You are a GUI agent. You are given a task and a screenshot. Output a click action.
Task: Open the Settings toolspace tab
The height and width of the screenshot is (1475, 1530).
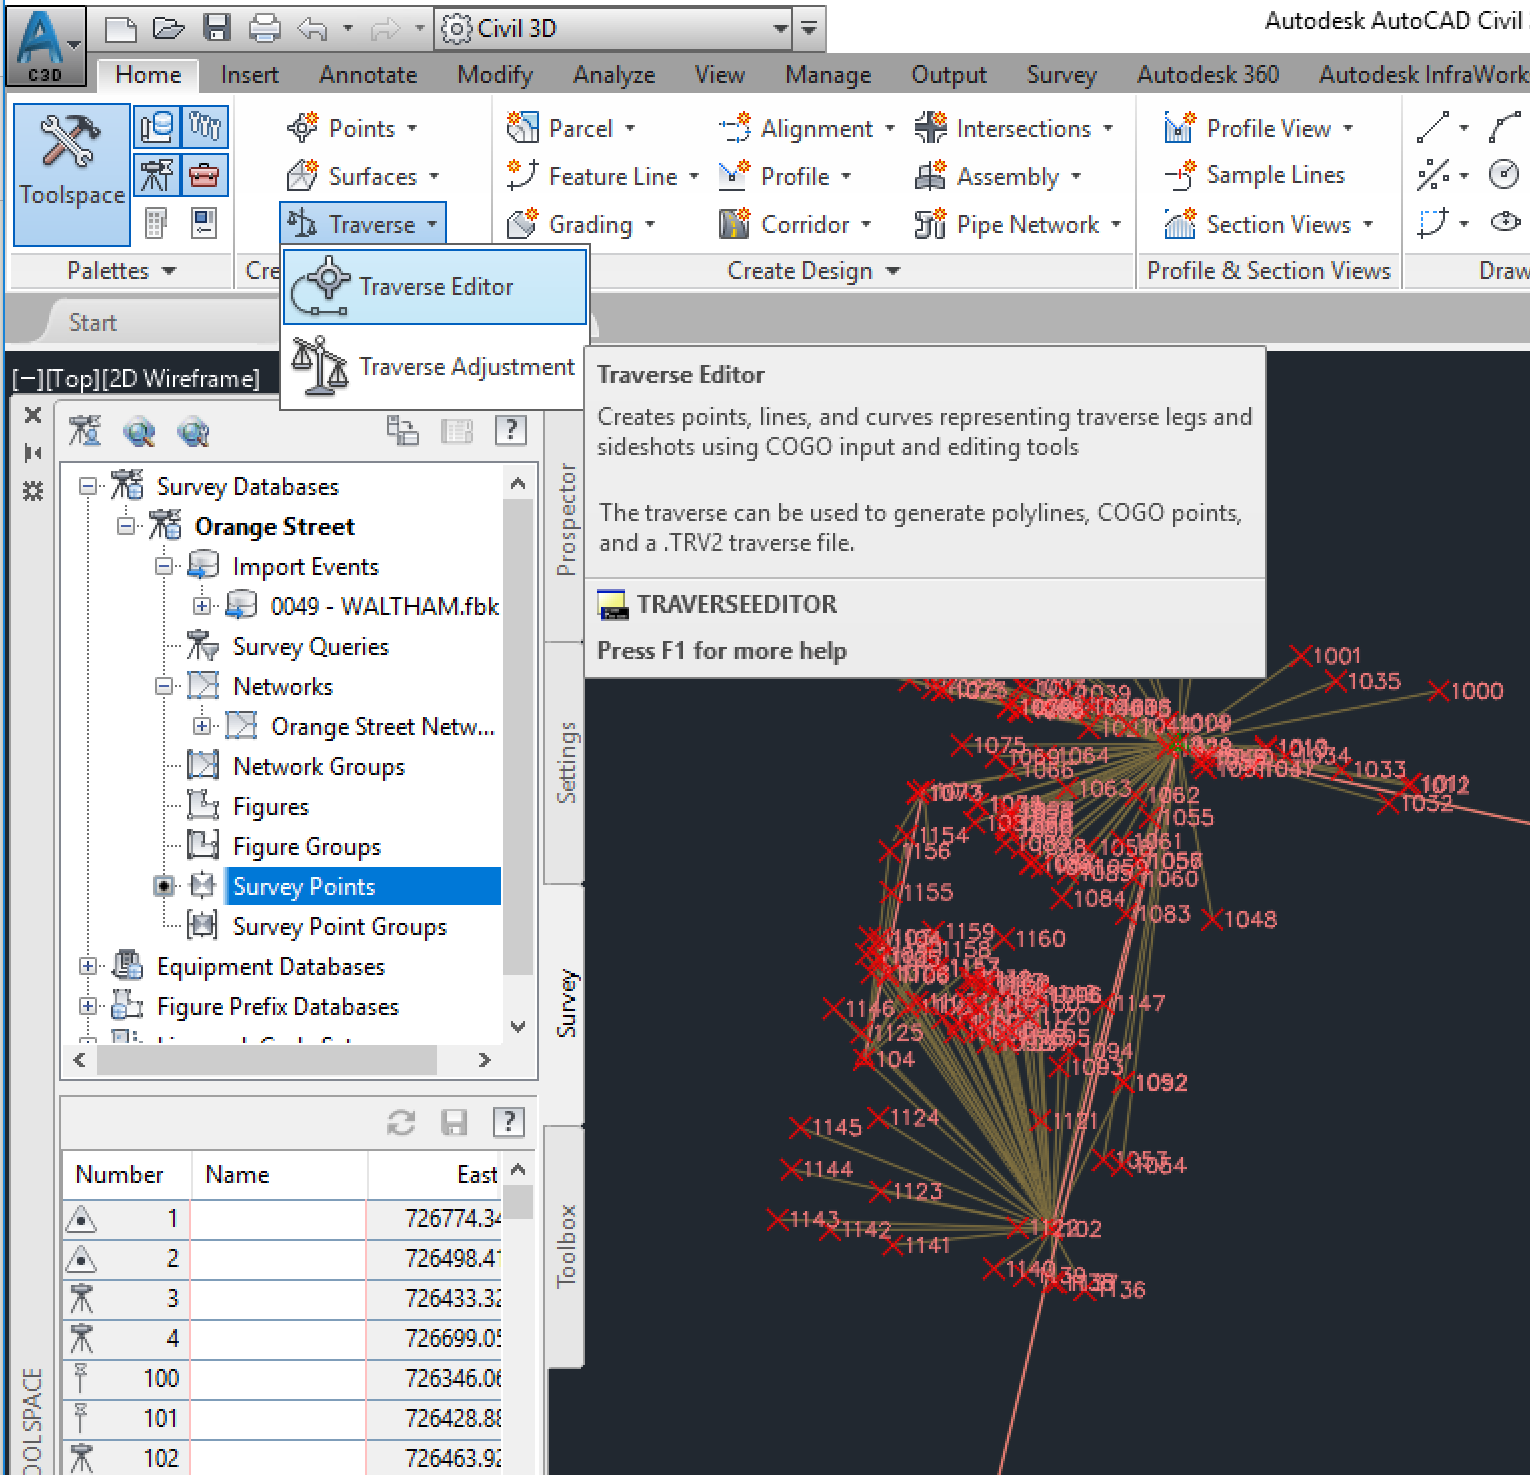[x=566, y=763]
